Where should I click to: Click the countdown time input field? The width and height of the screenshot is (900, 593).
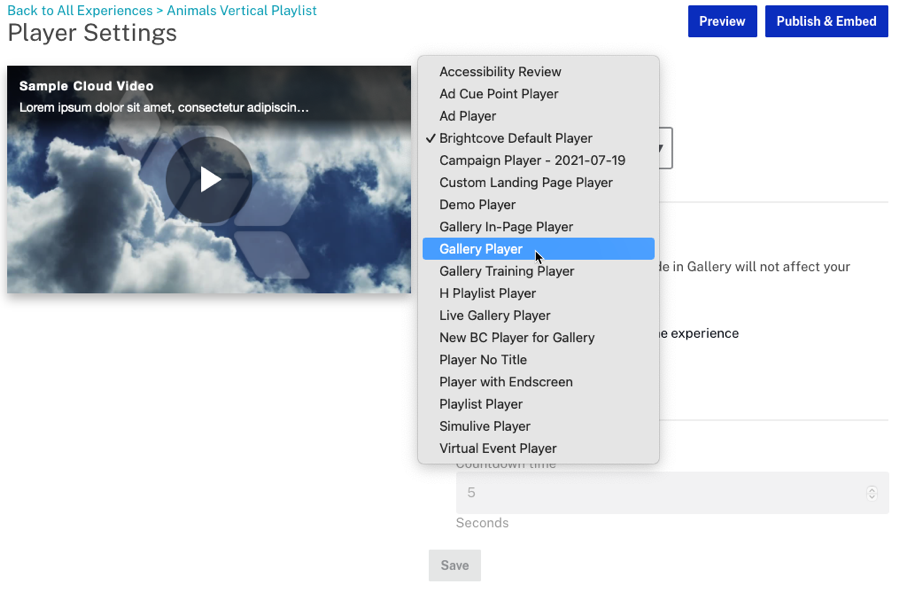click(x=672, y=493)
